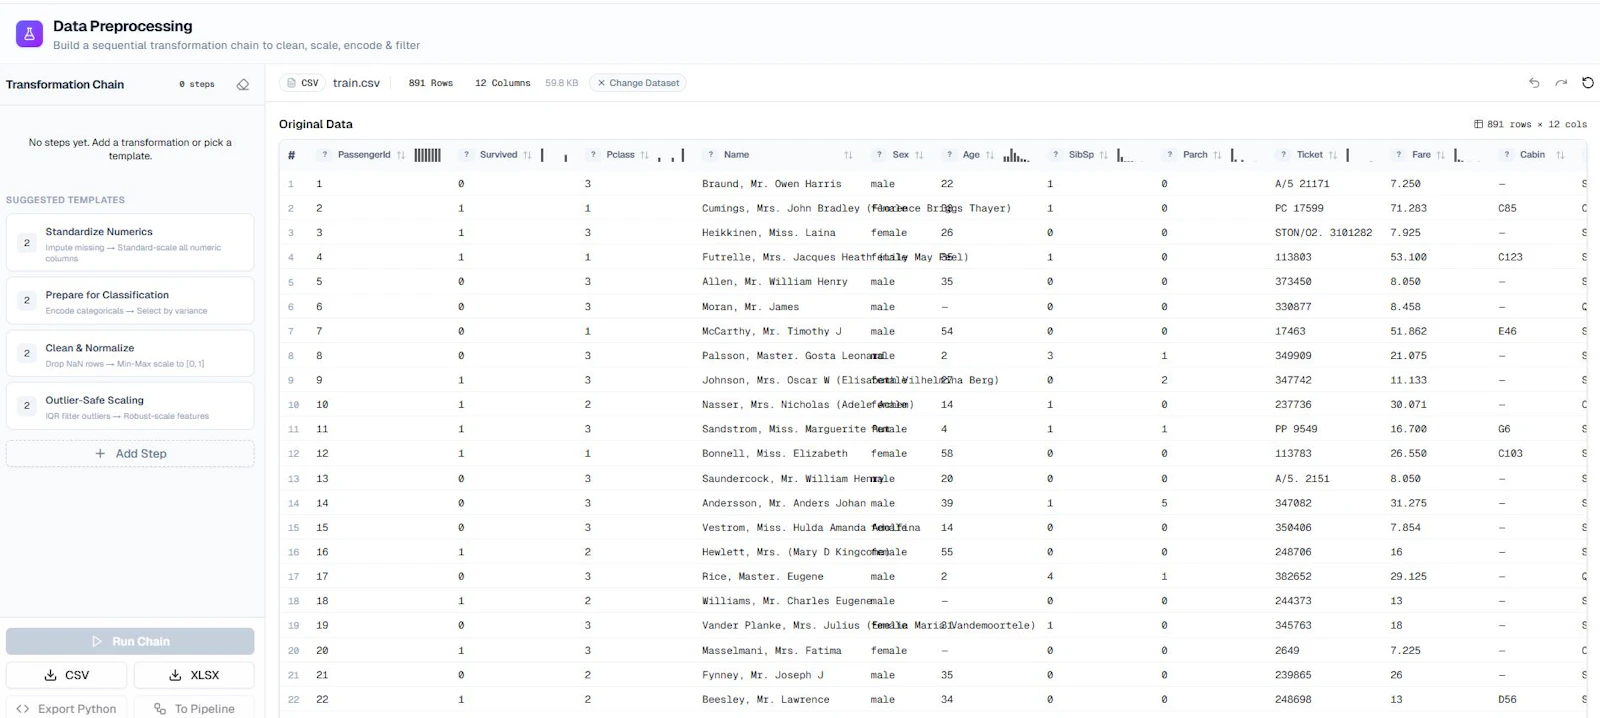Undo the last action
Screen dimensions: 1600x718
[x=1534, y=83]
